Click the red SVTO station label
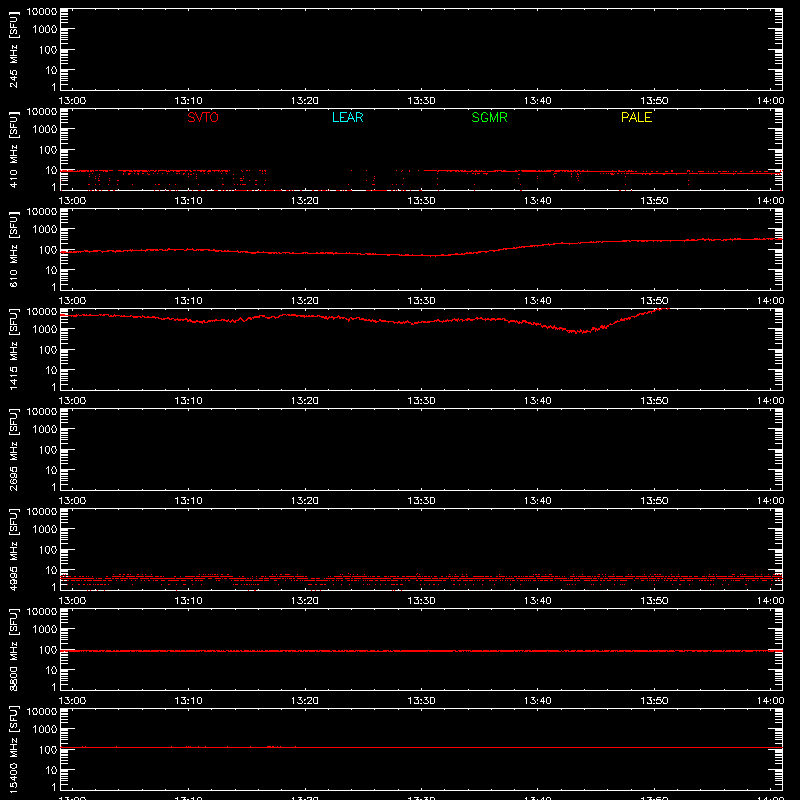This screenshot has width=800, height=800. coord(203,117)
